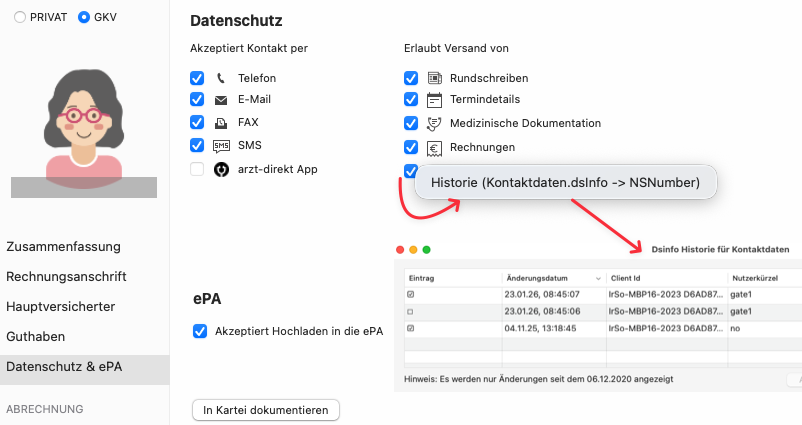Select history entry dated 23.01.26, 08:45:07
This screenshot has width=802, height=425.
click(603, 295)
